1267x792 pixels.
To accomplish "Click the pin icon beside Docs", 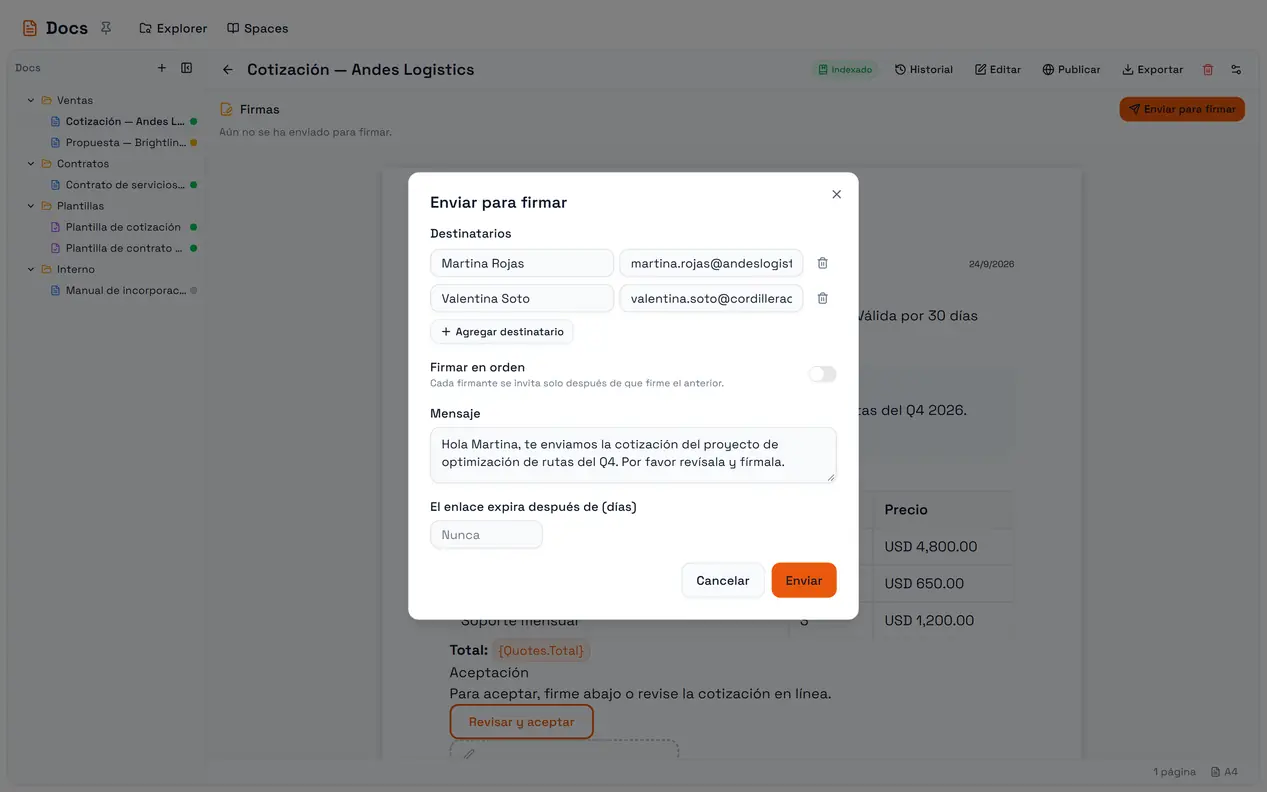I will pyautogui.click(x=106, y=28).
